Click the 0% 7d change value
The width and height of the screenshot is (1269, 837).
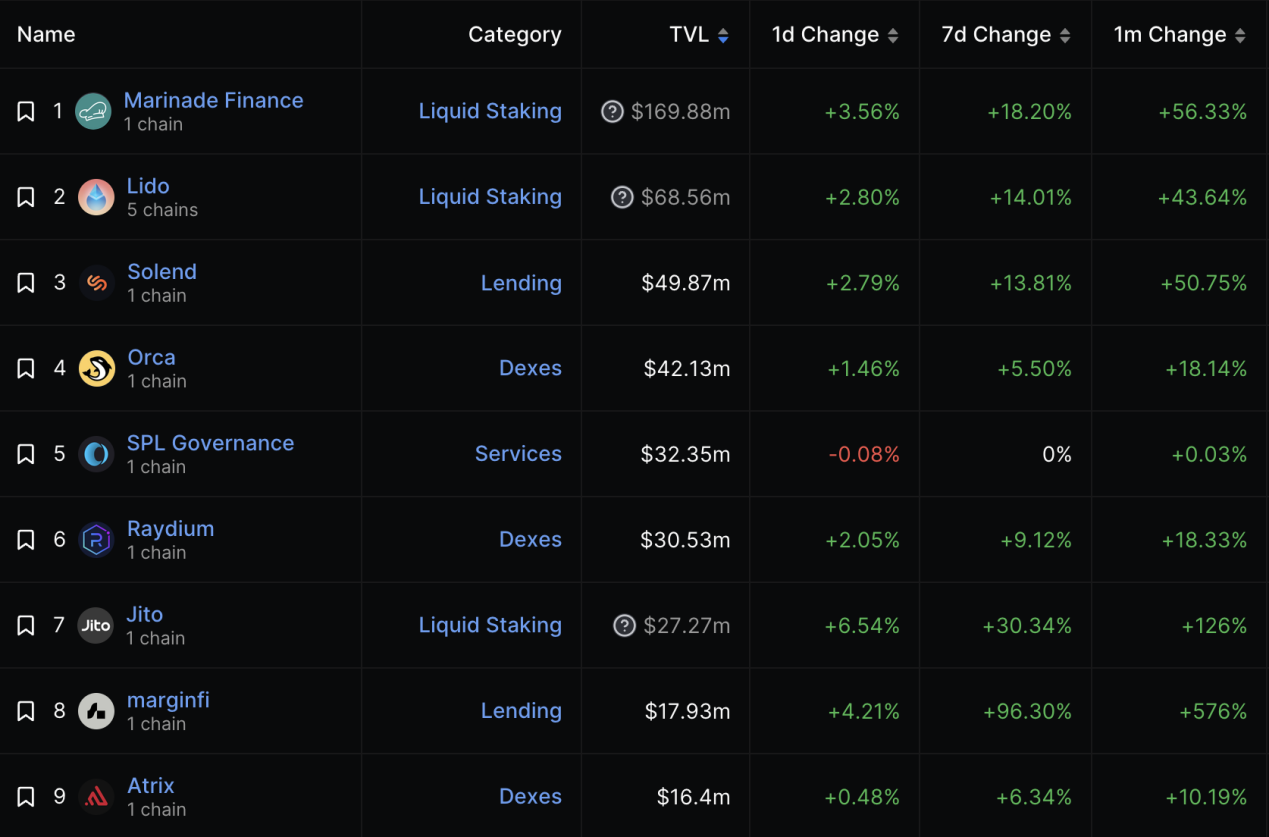pyautogui.click(x=1057, y=455)
